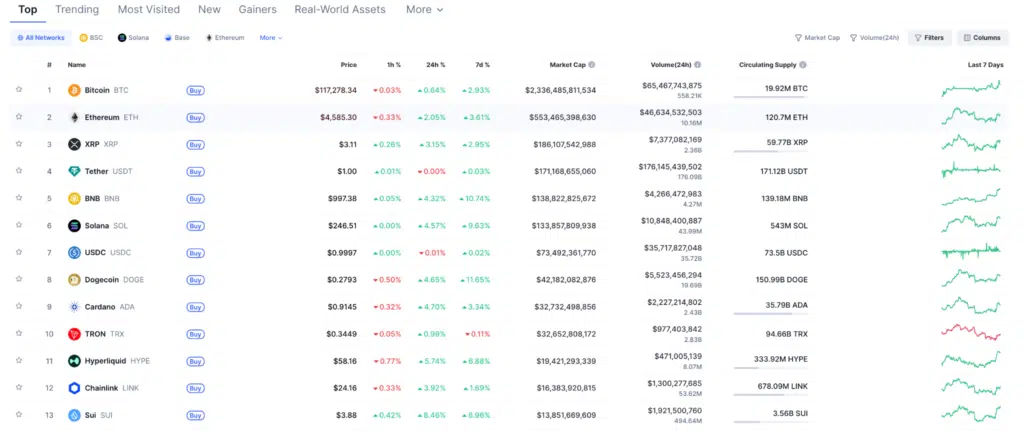Screen dimensions: 1024x431
Task: Filter by Ethereum network chip
Action: (x=225, y=38)
